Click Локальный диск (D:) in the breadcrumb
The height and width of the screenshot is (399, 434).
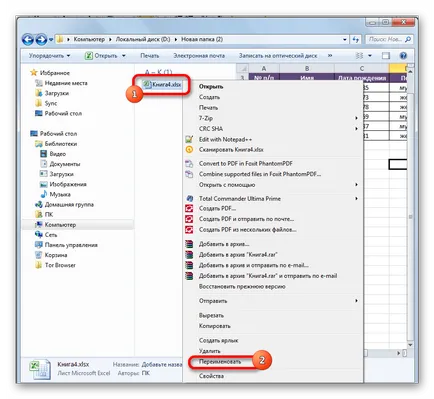click(x=143, y=39)
